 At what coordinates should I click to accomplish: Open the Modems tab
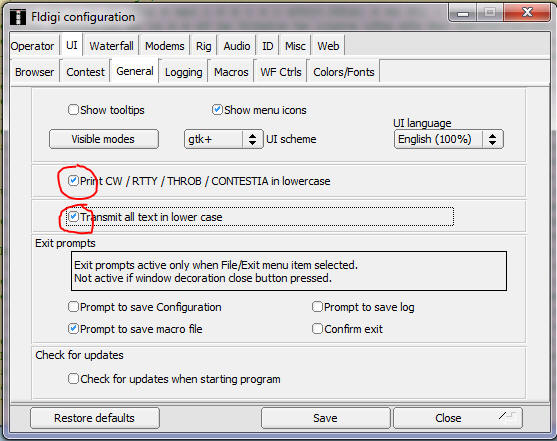tap(164, 46)
